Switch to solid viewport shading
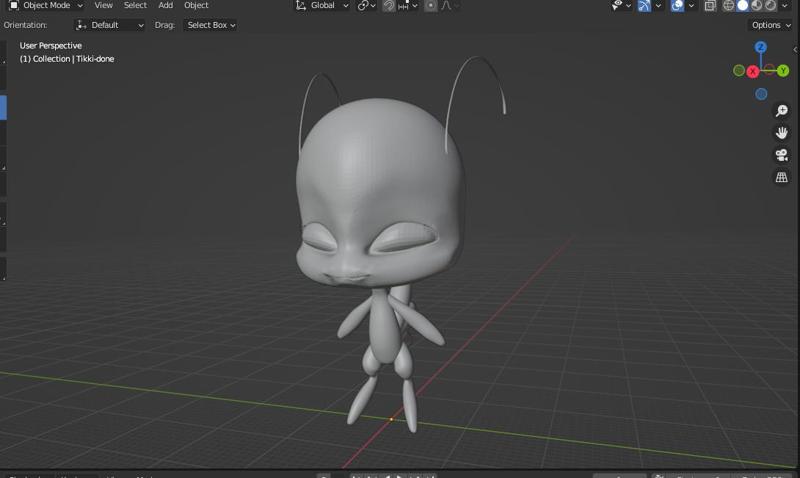800x478 pixels. [x=743, y=5]
